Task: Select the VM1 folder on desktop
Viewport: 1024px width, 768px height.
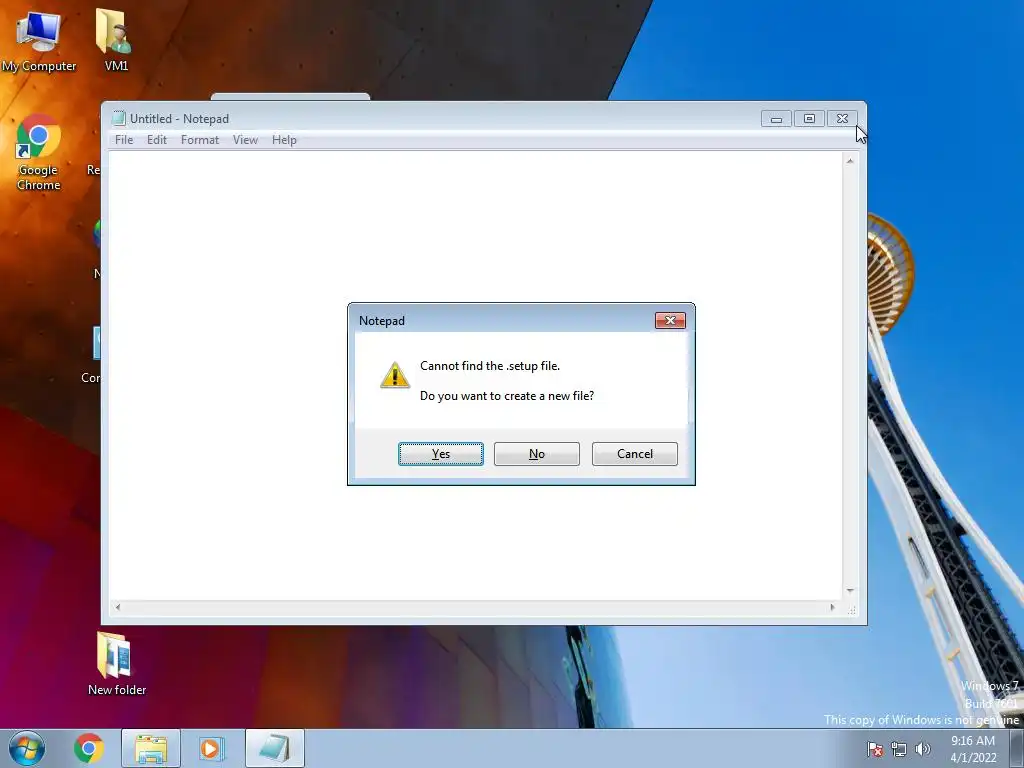Action: pos(116,39)
